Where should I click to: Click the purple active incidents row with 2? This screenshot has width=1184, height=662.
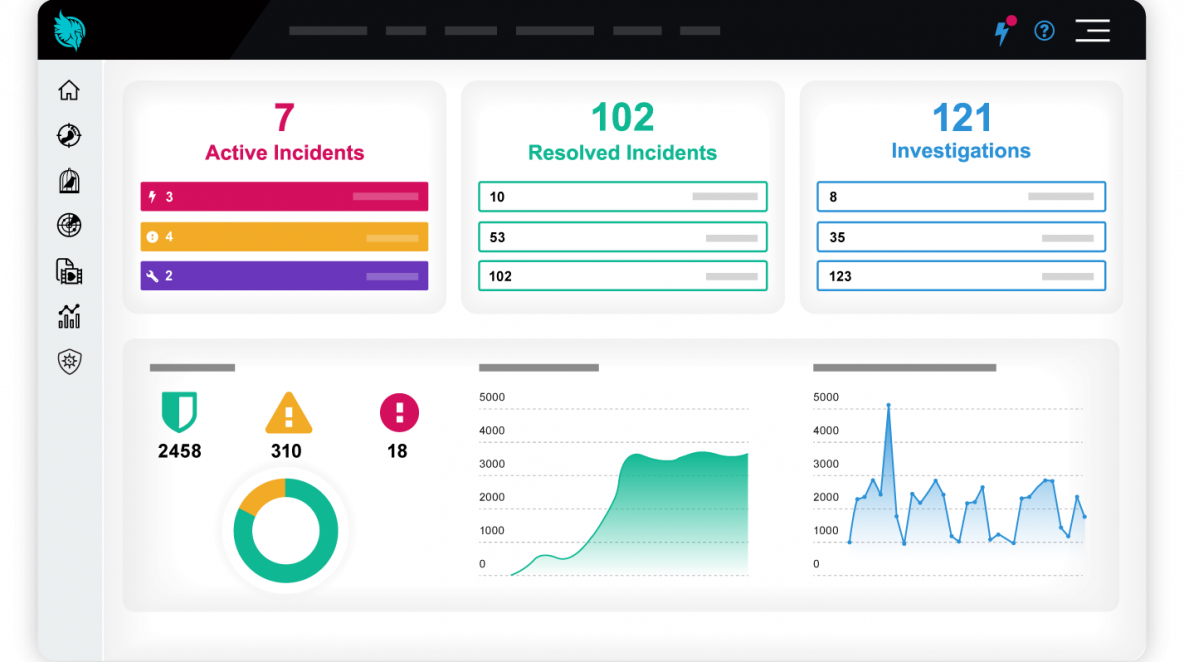(284, 276)
